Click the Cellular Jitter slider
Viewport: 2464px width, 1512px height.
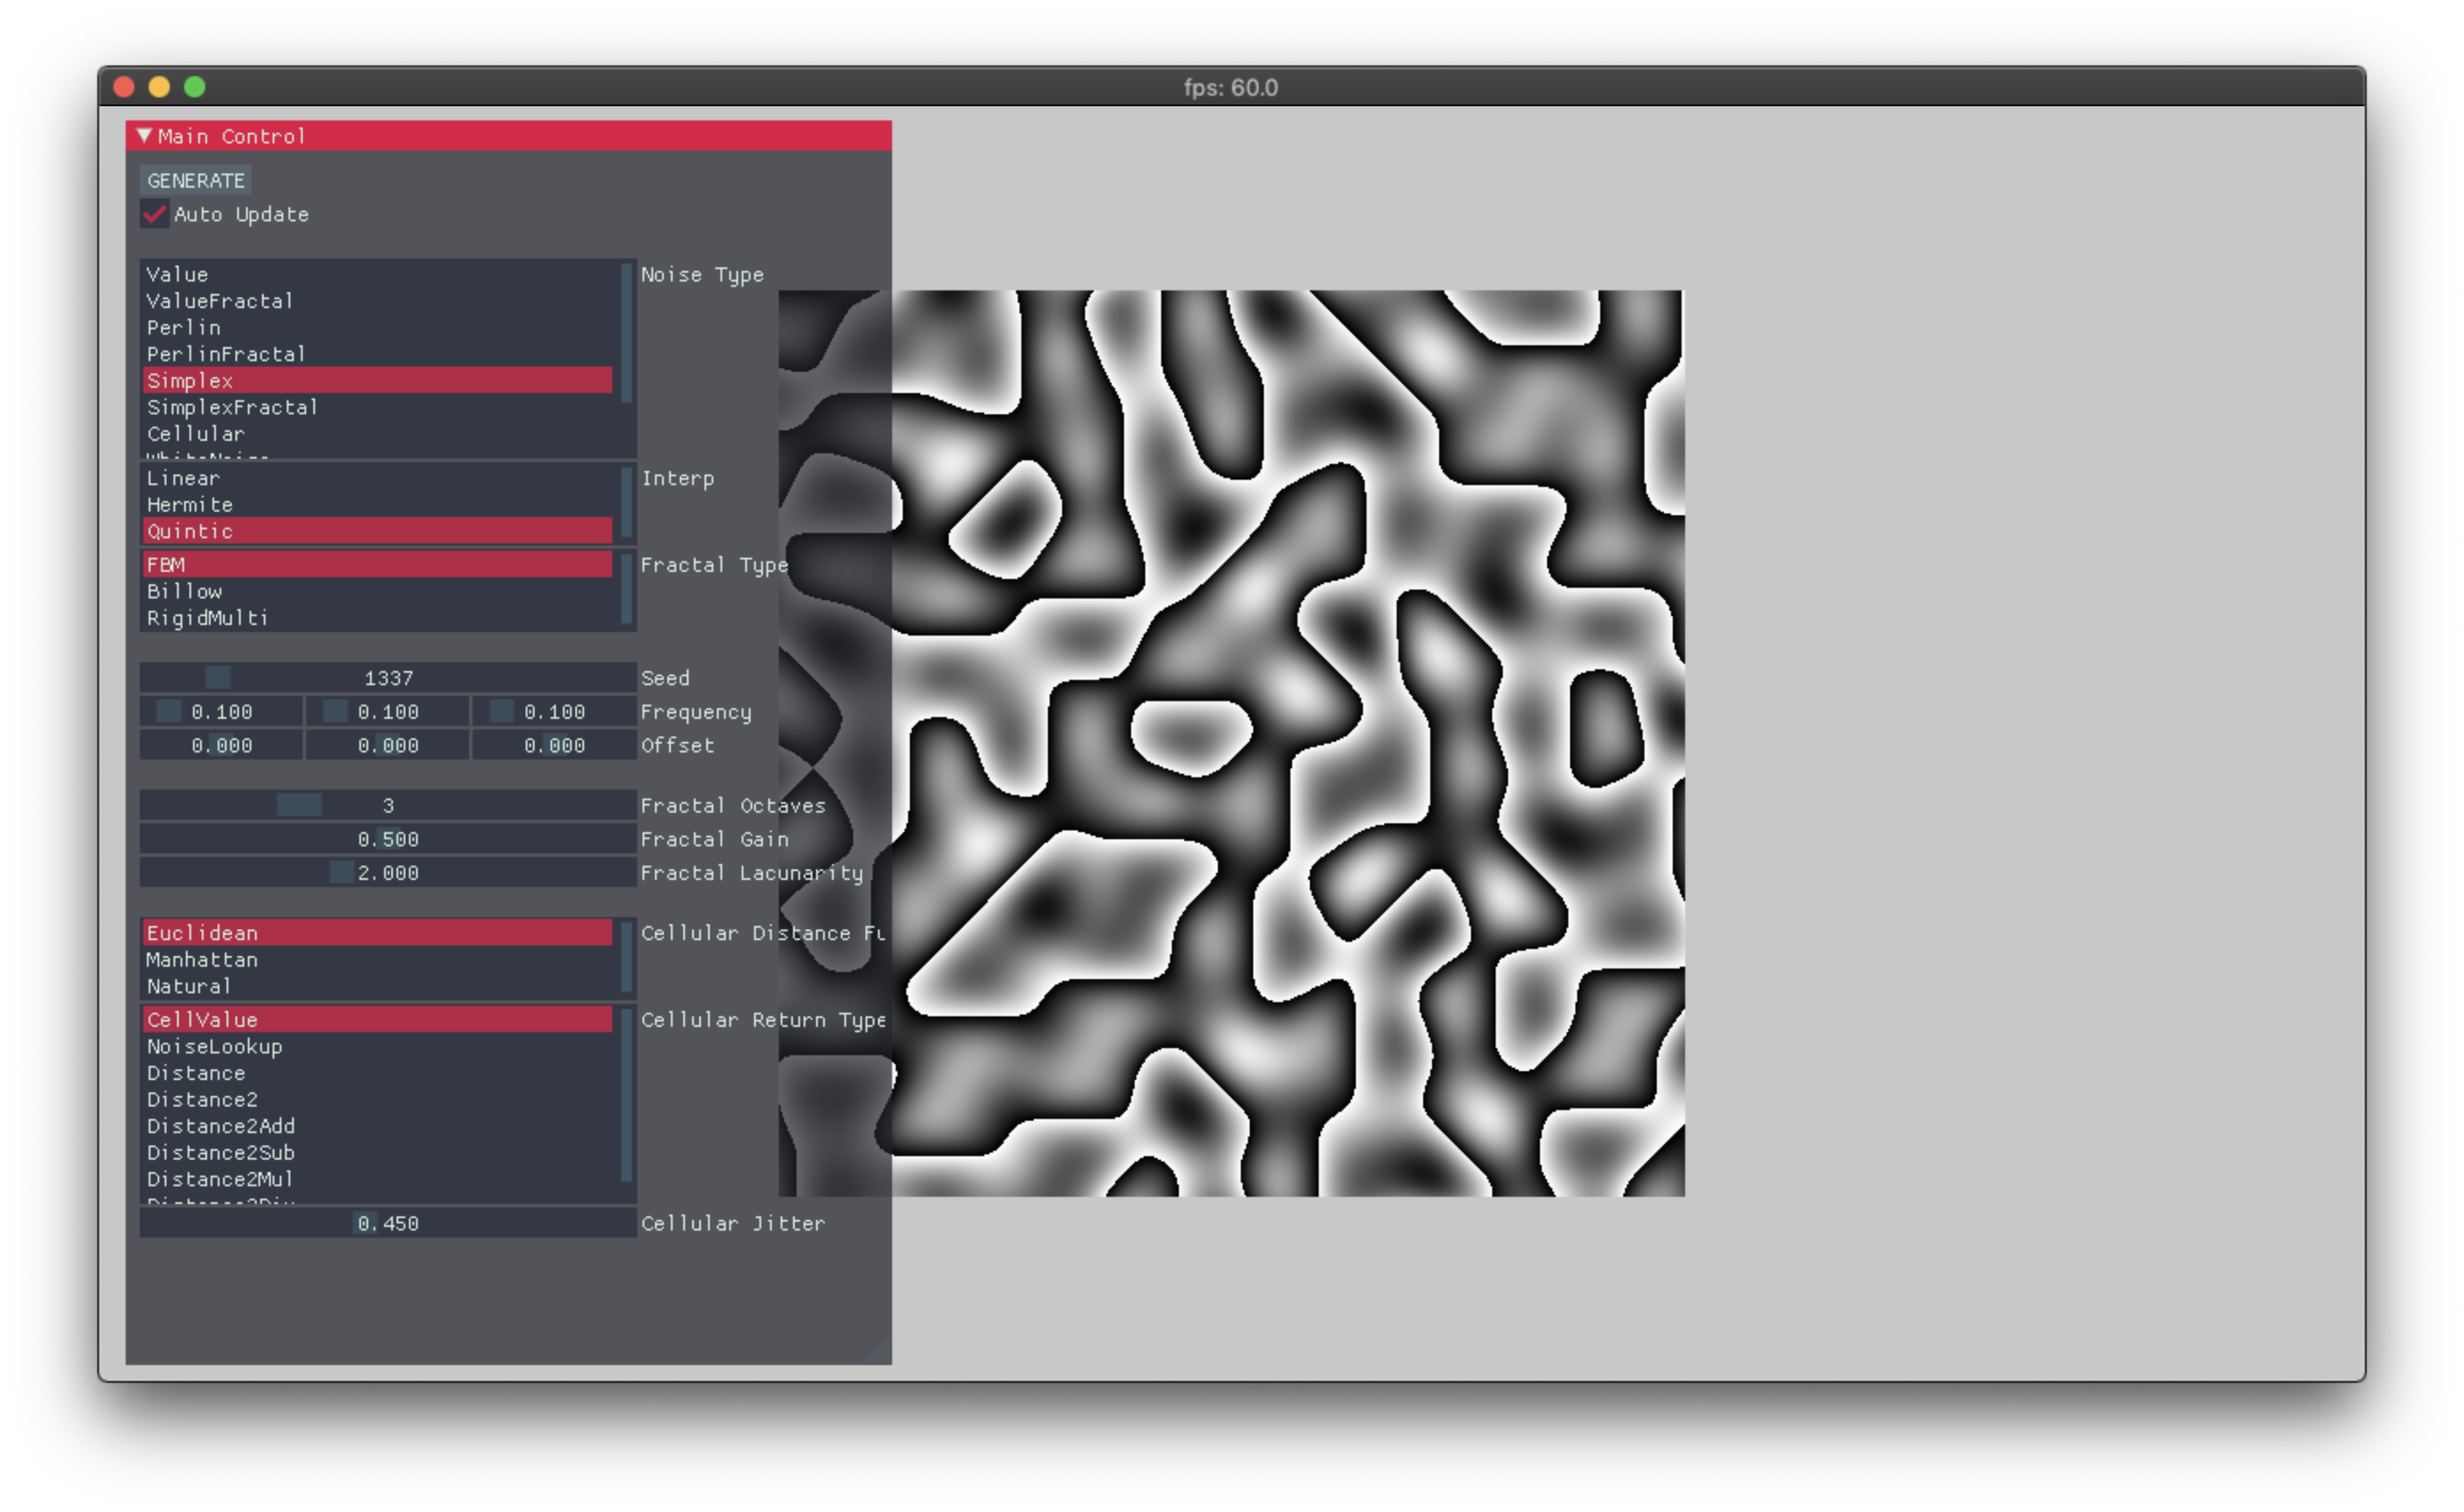coord(388,1223)
